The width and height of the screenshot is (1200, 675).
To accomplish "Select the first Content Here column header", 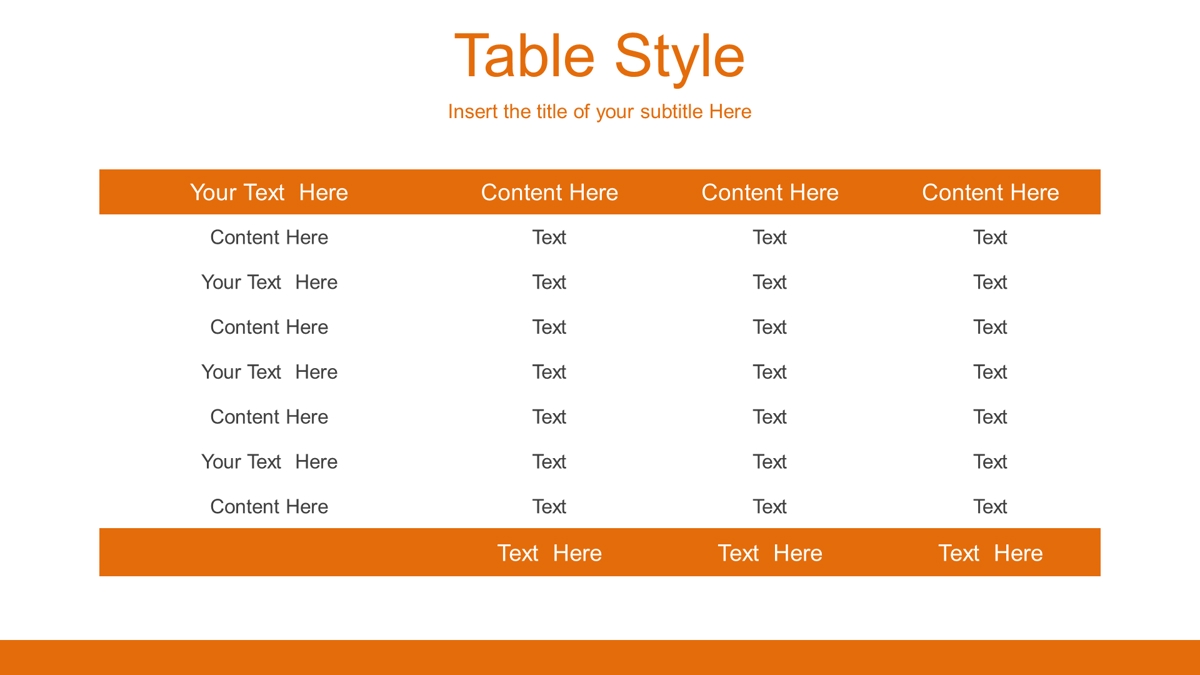I will (x=549, y=192).
